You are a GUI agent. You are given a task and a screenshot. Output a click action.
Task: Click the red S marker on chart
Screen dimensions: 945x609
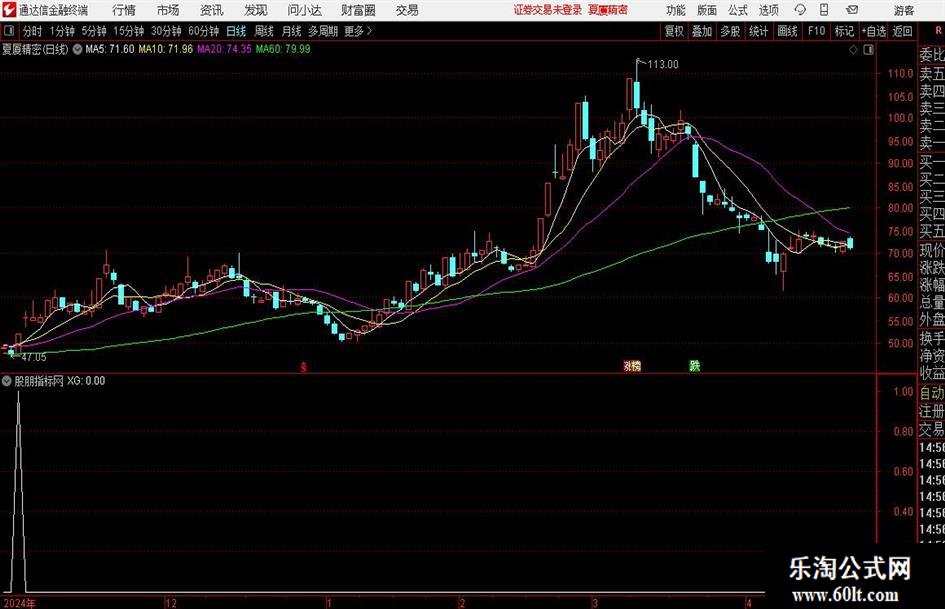(x=304, y=367)
